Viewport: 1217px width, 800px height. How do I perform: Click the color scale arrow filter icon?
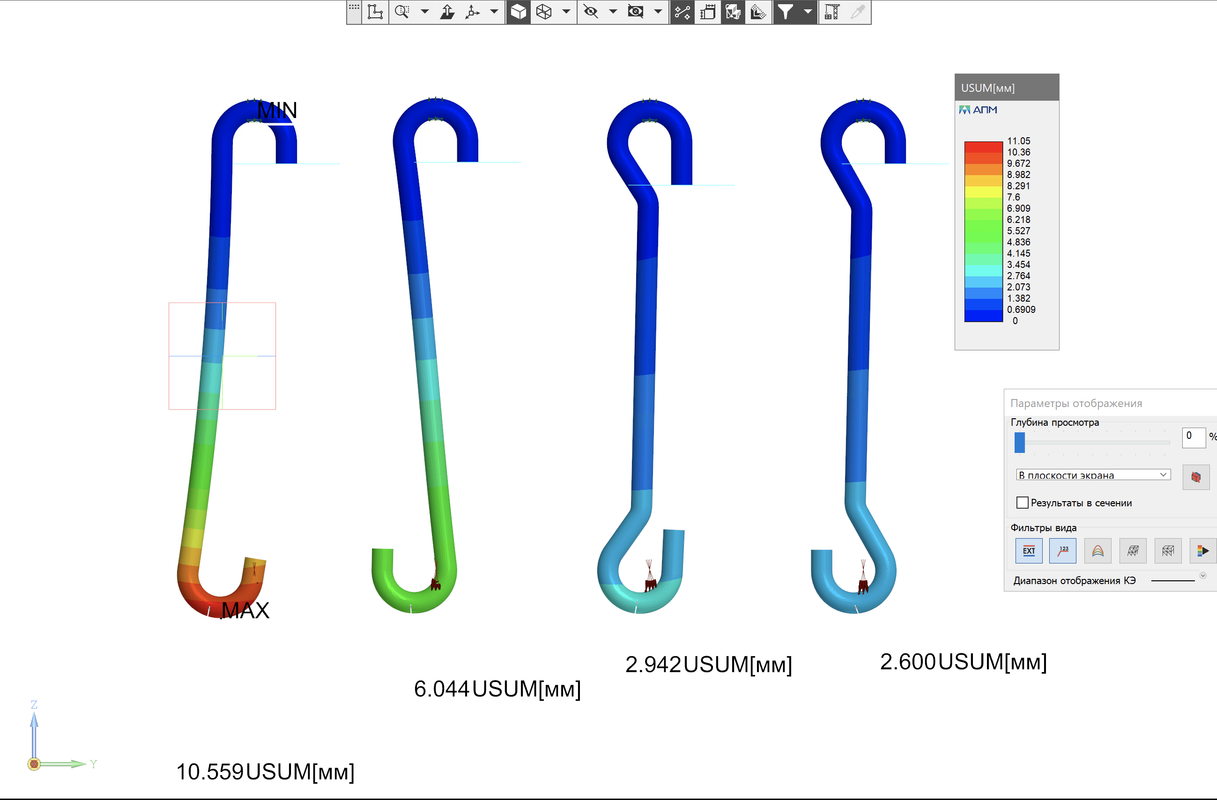coord(1203,550)
